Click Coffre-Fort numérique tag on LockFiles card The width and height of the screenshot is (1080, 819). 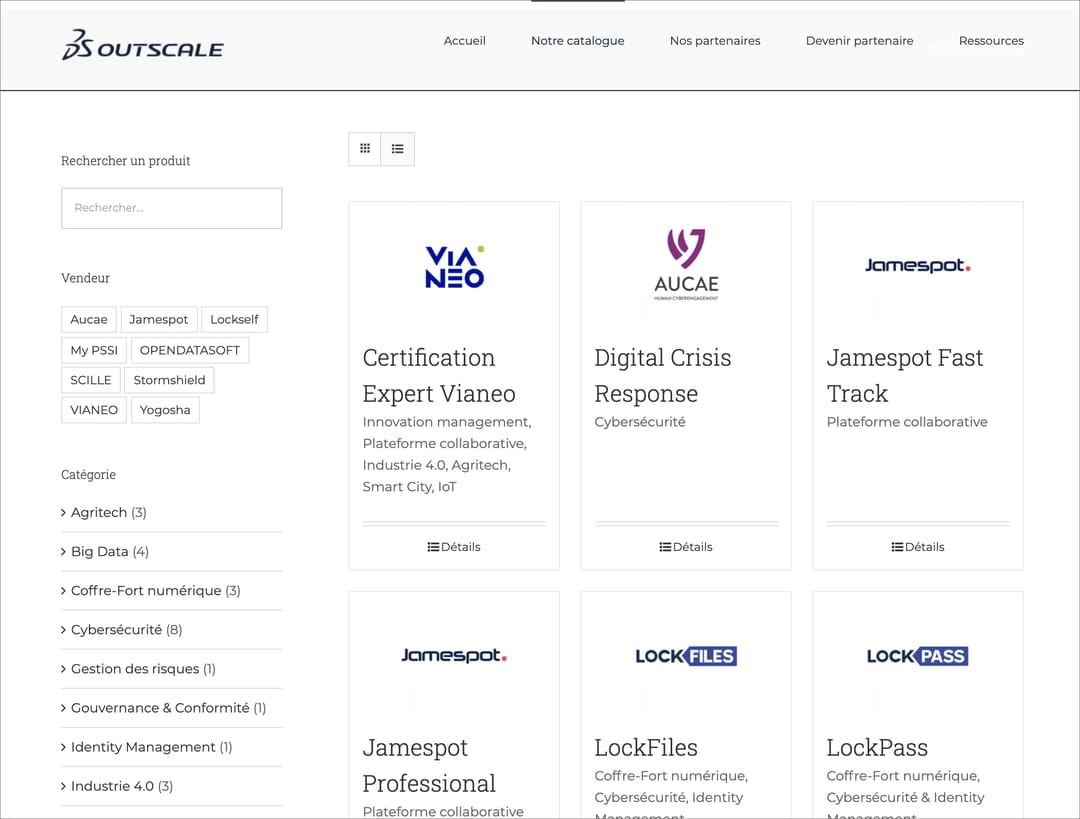click(x=670, y=776)
